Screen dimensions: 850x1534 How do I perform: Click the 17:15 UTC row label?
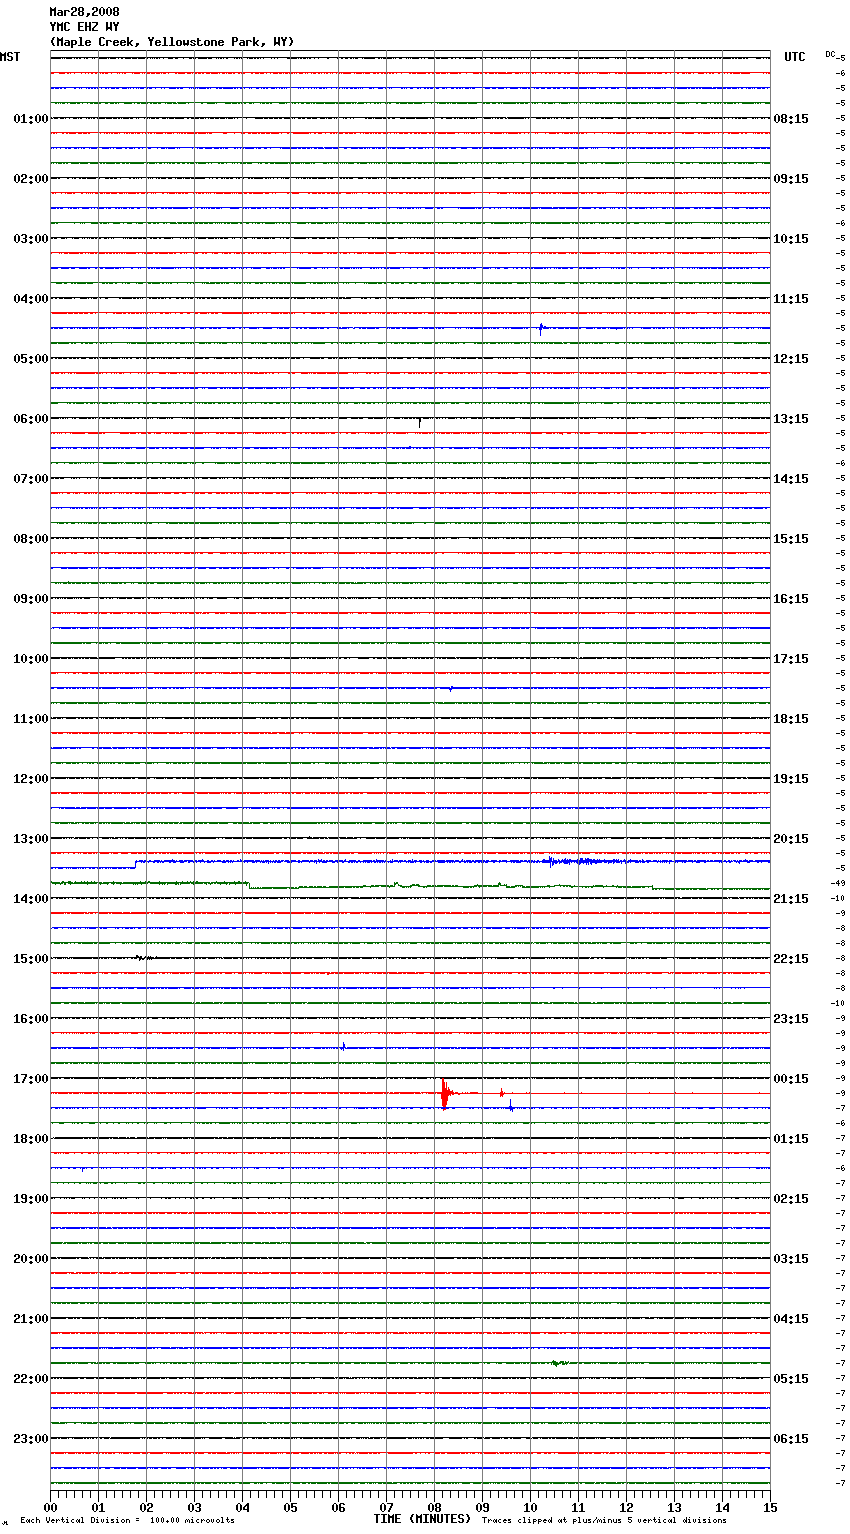pyautogui.click(x=791, y=659)
